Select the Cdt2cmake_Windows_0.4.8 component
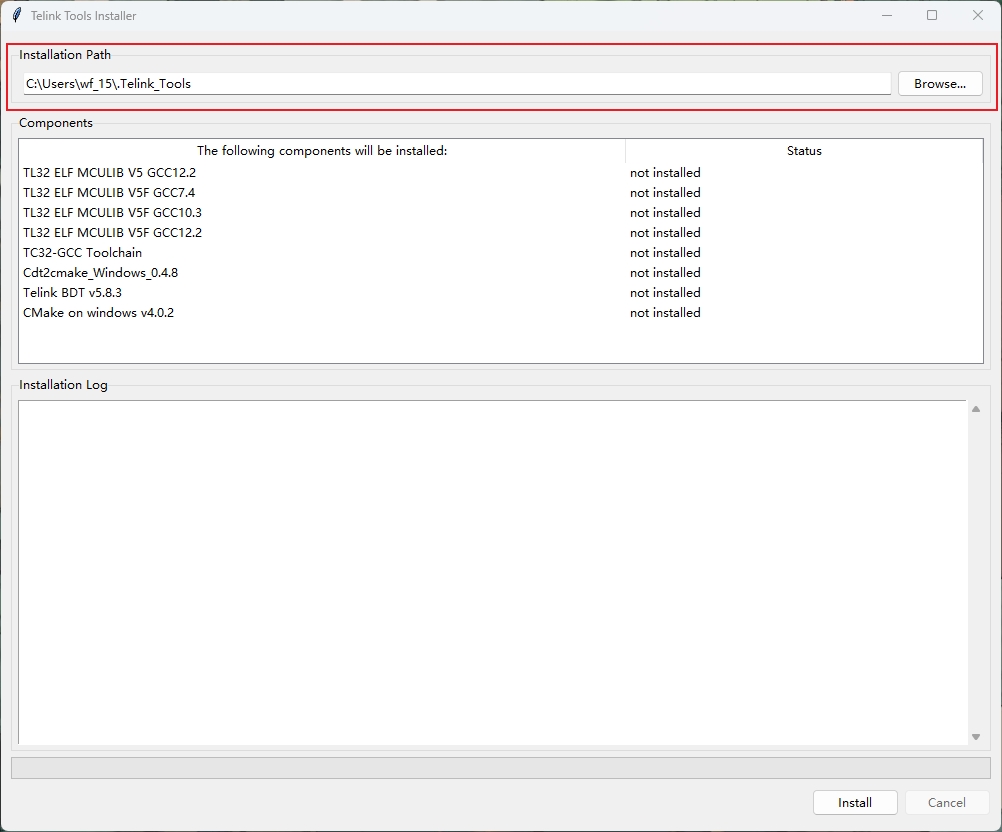This screenshot has height=832, width=1002. click(x=100, y=273)
